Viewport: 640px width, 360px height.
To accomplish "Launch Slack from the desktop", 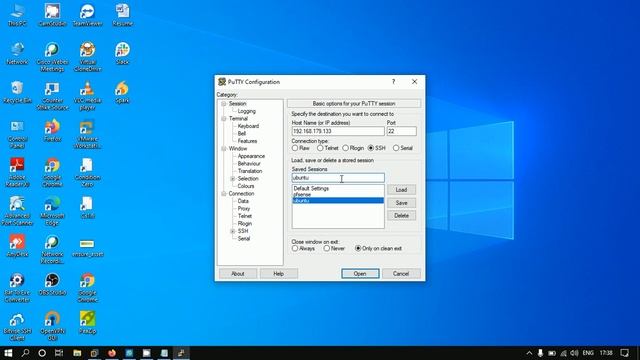I will [x=122, y=53].
